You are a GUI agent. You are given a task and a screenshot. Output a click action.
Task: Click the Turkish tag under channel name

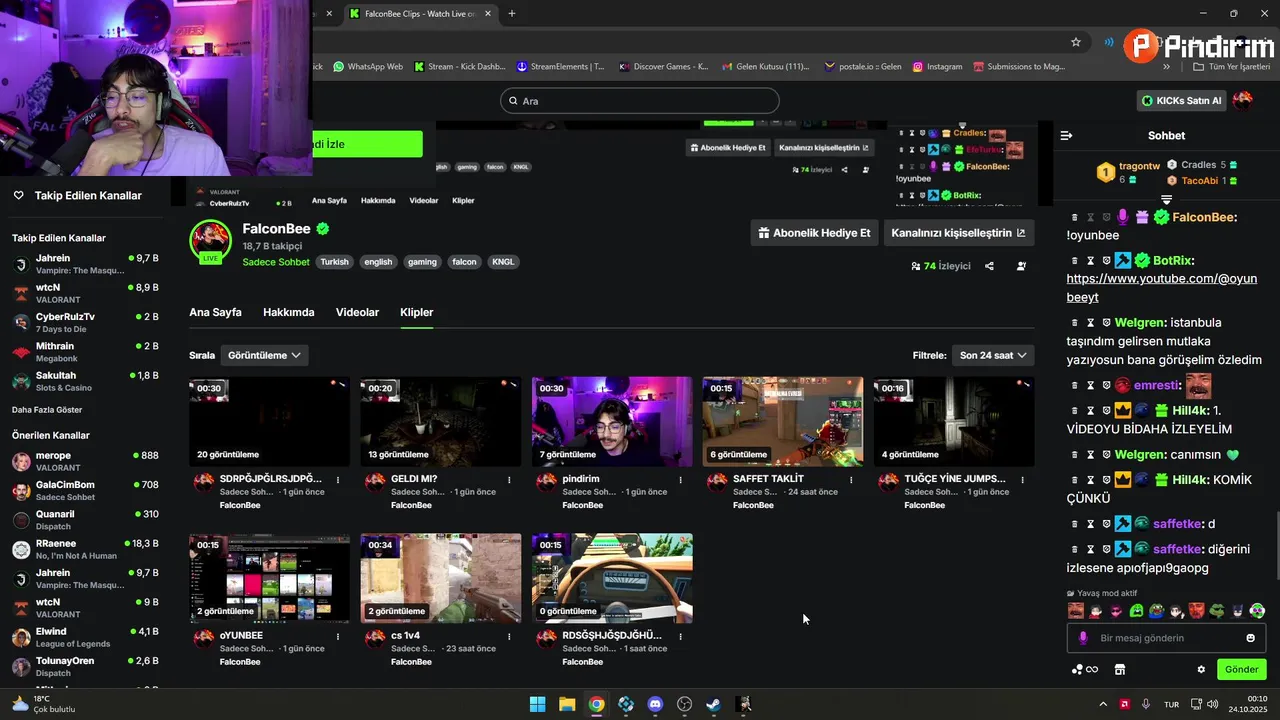click(x=334, y=262)
